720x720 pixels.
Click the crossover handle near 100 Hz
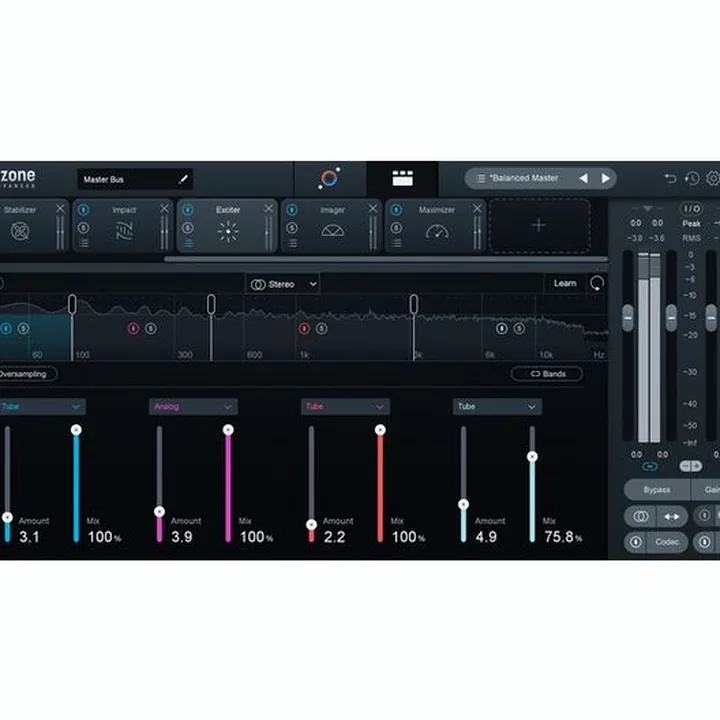click(x=72, y=304)
